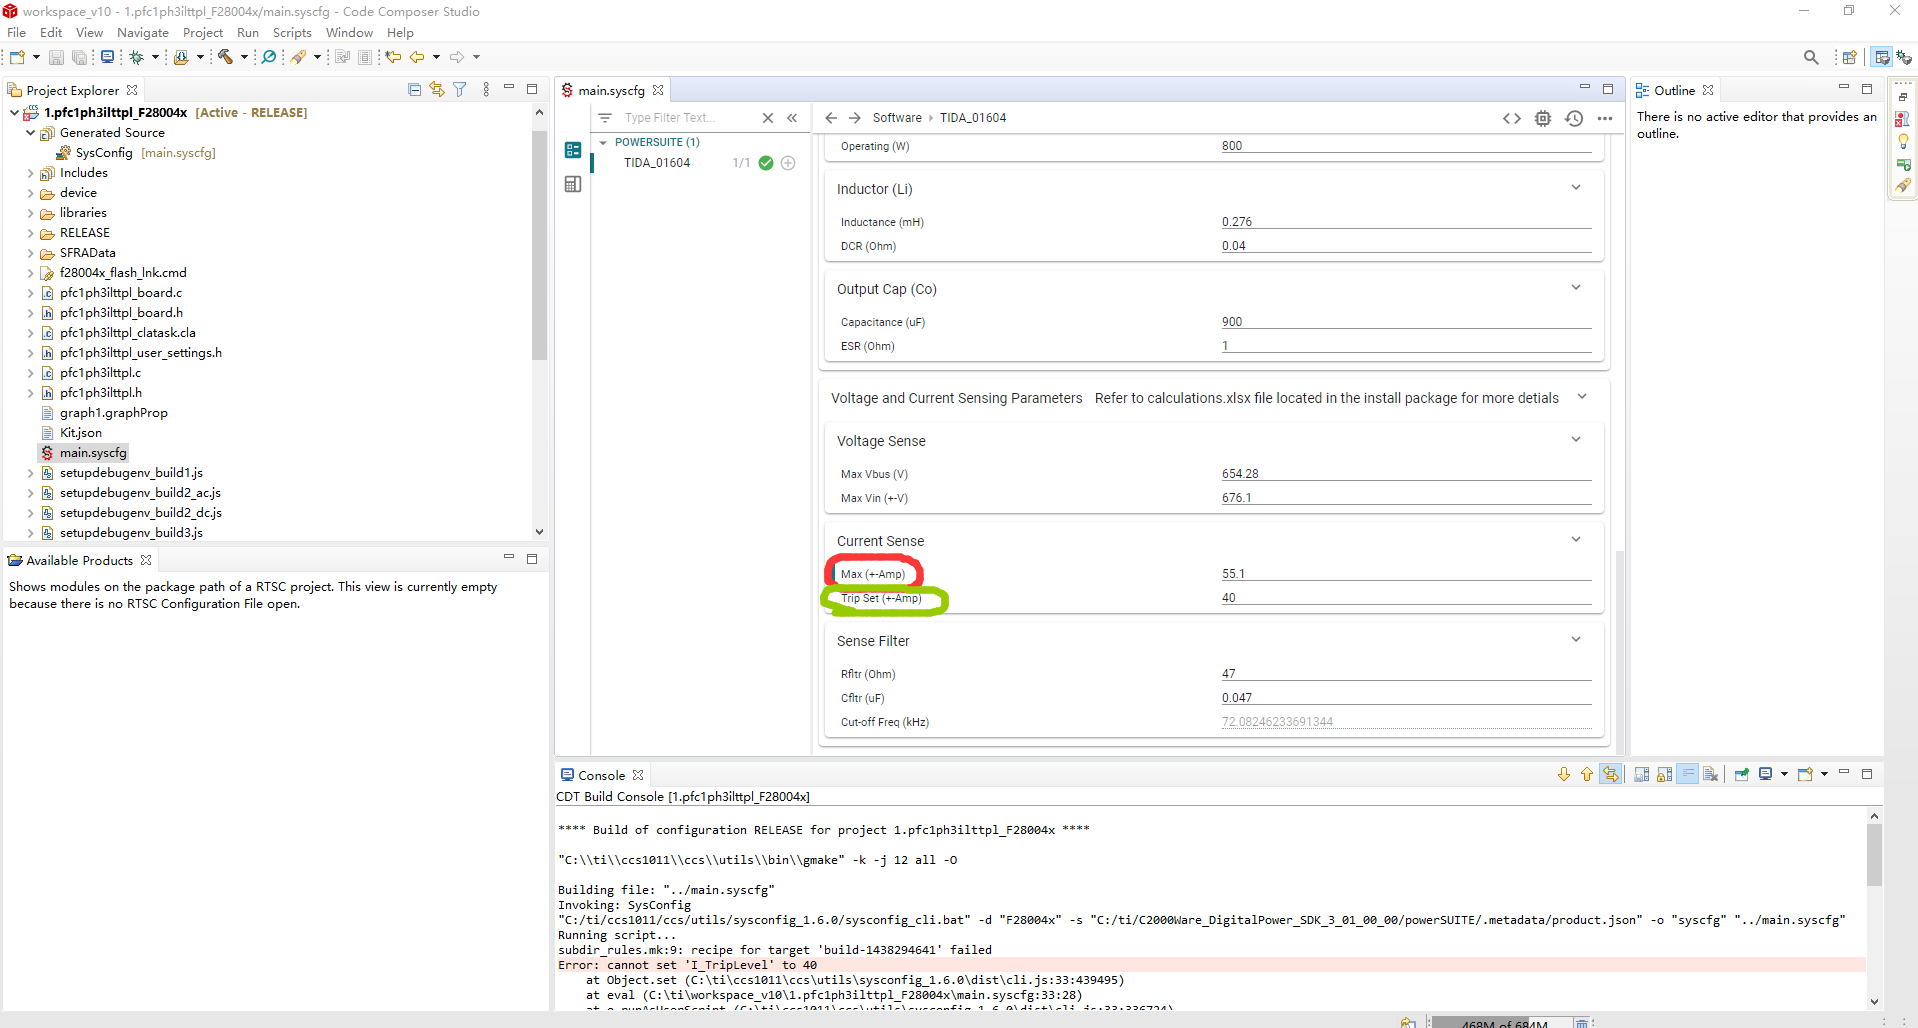Select Kit.json file in project tree
Image resolution: width=1918 pixels, height=1028 pixels.
pyautogui.click(x=80, y=433)
